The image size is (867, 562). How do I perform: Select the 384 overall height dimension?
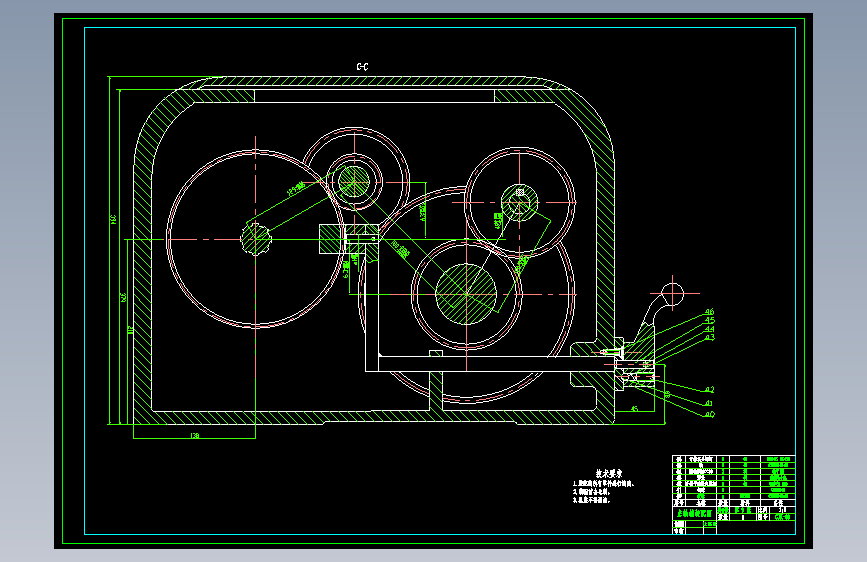click(x=113, y=220)
